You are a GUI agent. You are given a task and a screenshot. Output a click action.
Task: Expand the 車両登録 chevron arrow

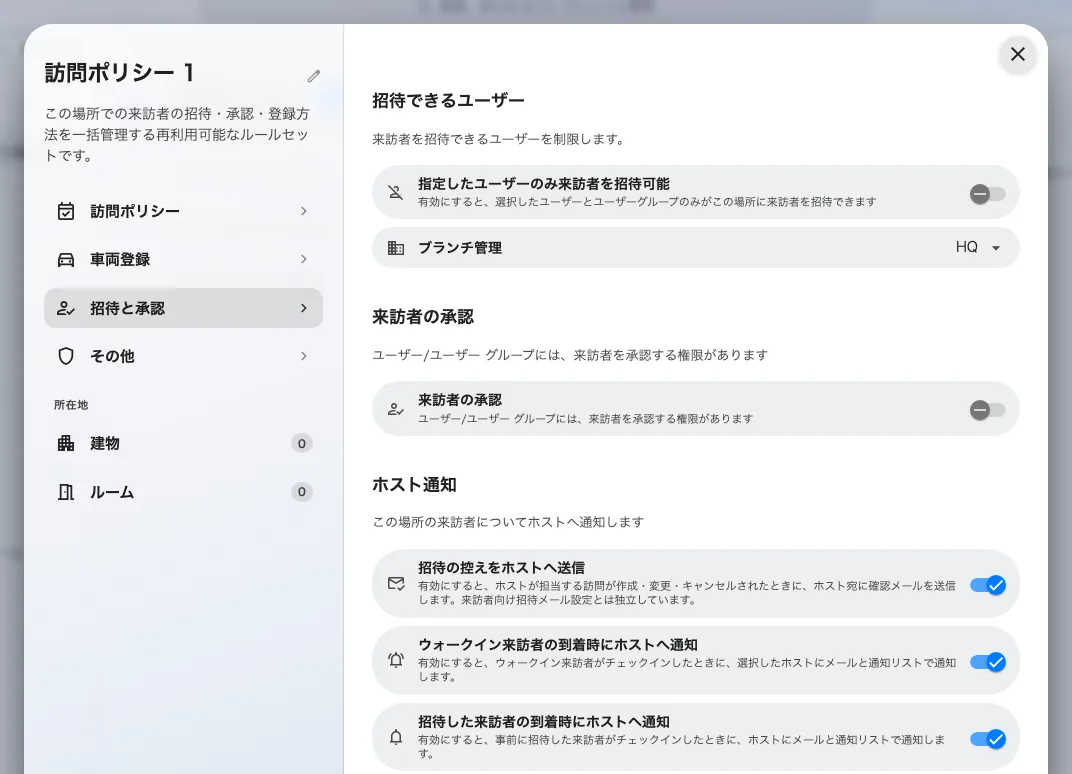(304, 259)
